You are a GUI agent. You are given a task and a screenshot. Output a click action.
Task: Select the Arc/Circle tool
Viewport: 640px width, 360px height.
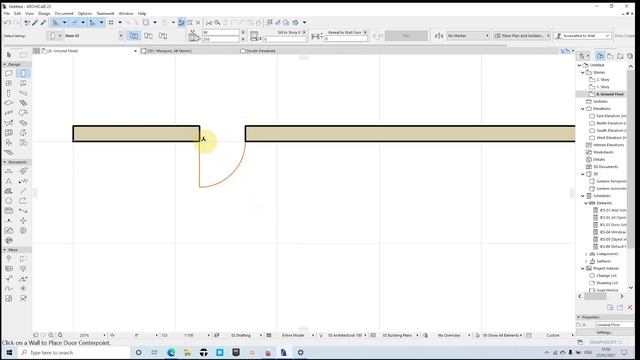(x=9, y=201)
